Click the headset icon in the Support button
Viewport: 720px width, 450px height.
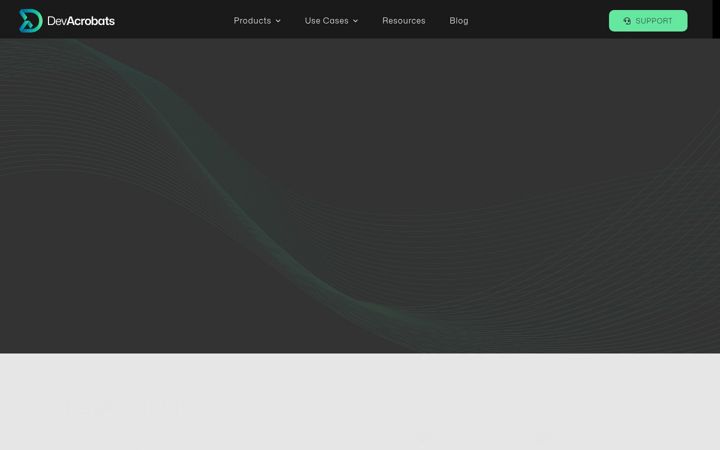click(x=627, y=21)
